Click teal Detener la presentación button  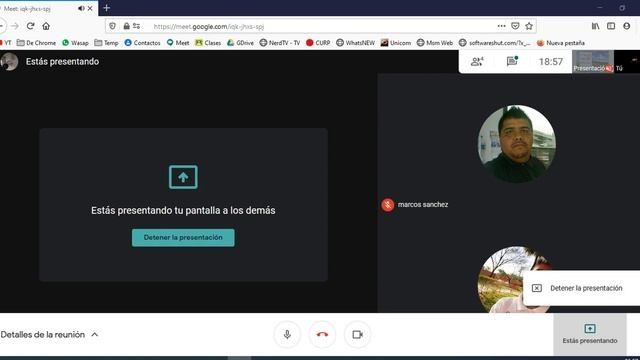click(183, 238)
